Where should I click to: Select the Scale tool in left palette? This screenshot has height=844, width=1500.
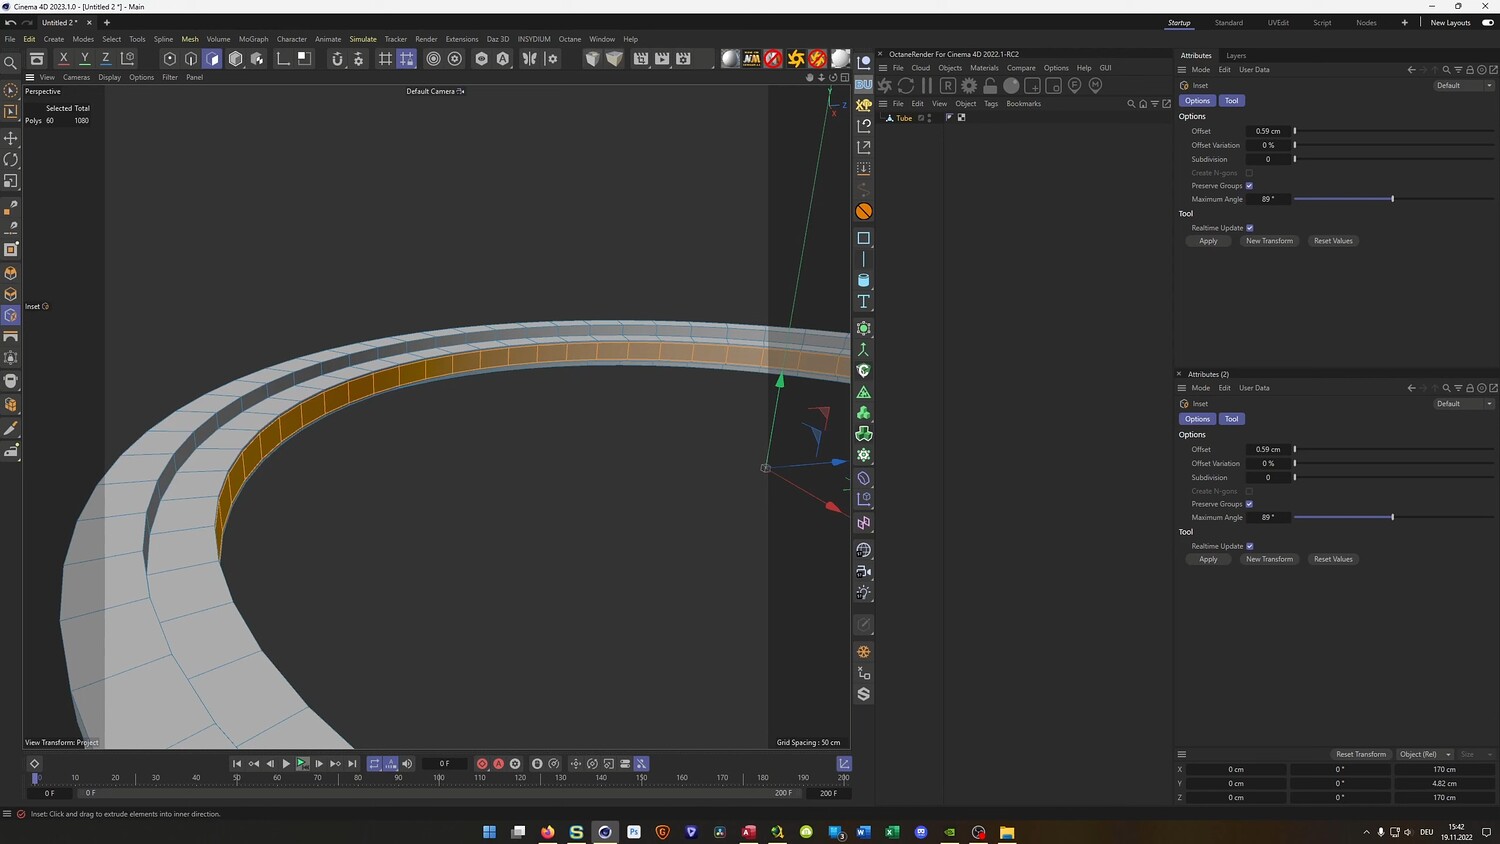pos(11,181)
